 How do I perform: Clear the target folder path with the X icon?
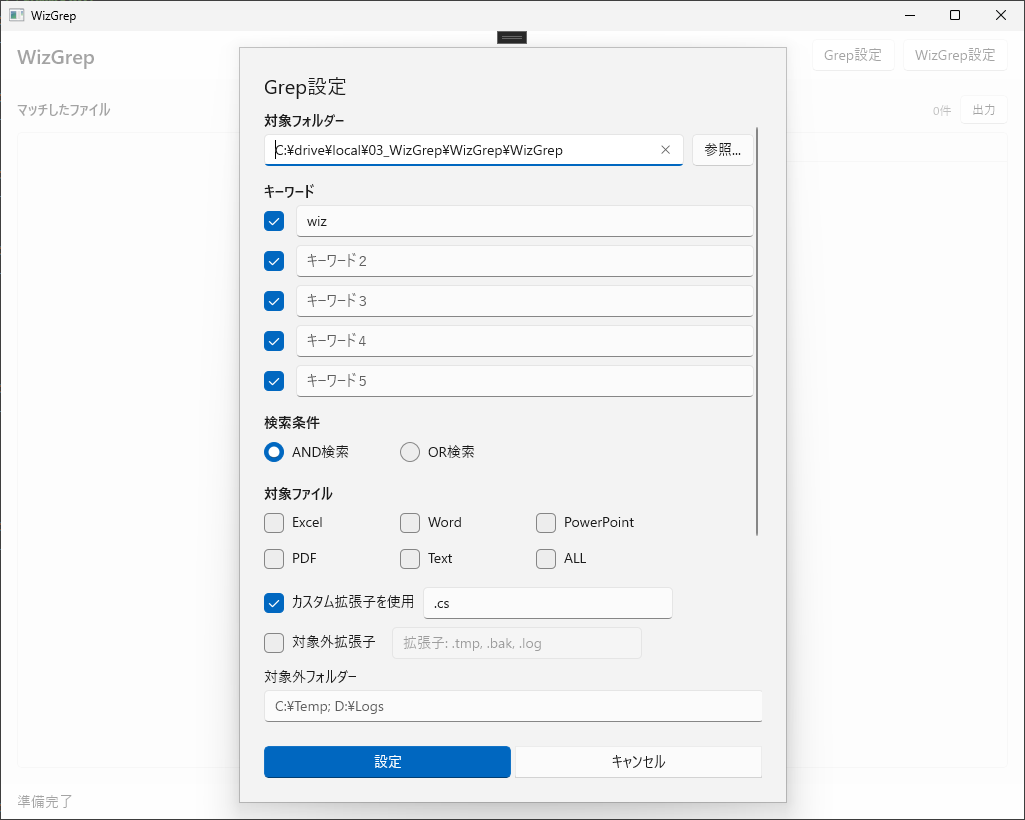pyautogui.click(x=665, y=150)
